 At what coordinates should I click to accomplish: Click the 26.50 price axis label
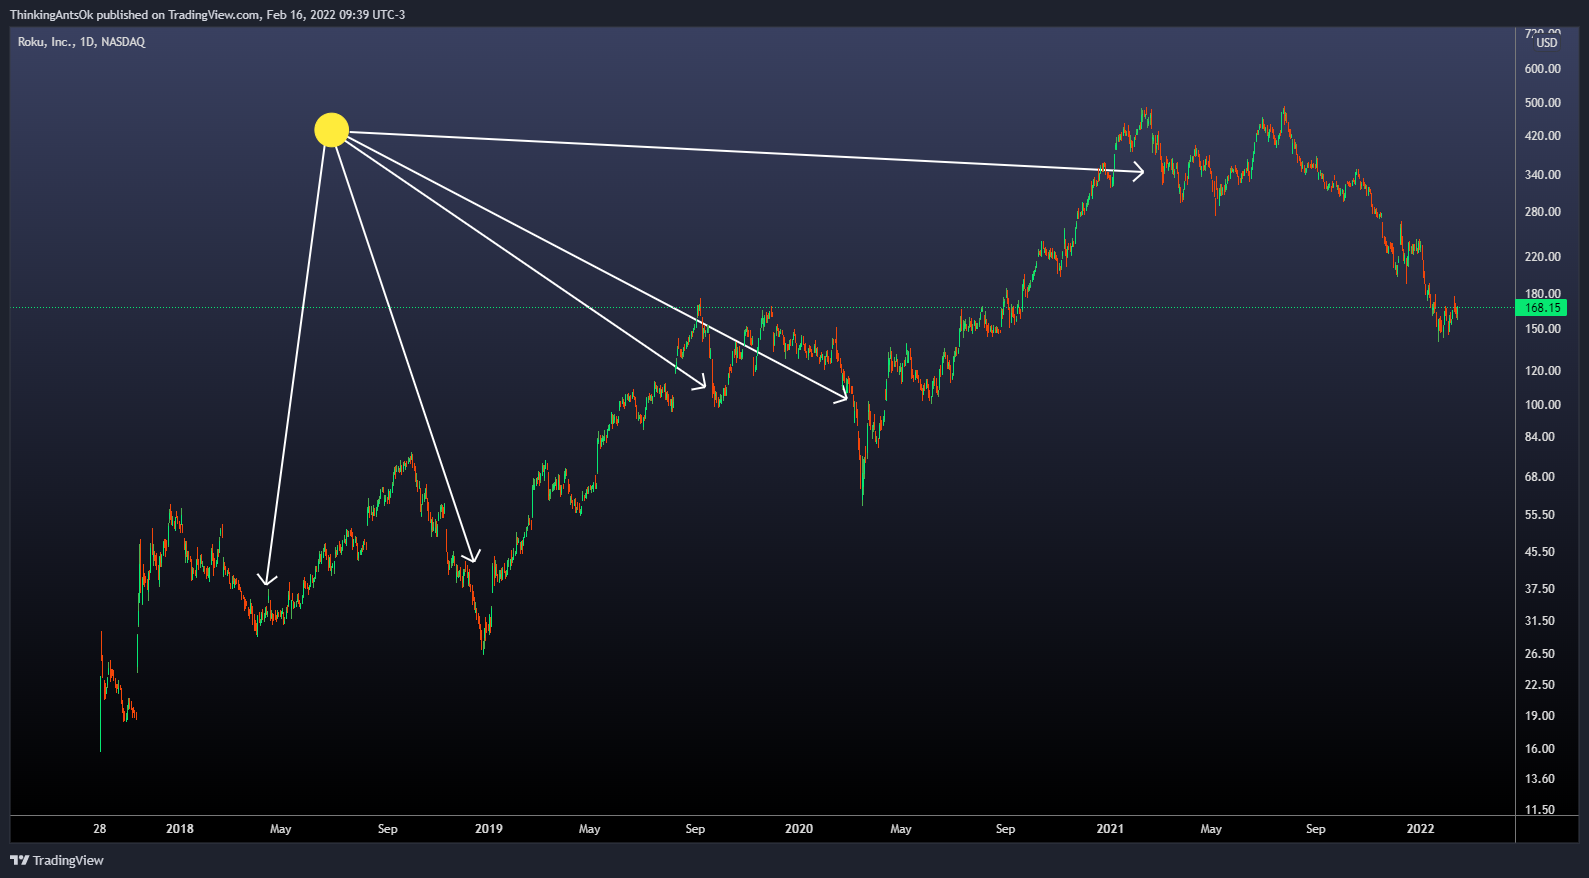coord(1540,654)
